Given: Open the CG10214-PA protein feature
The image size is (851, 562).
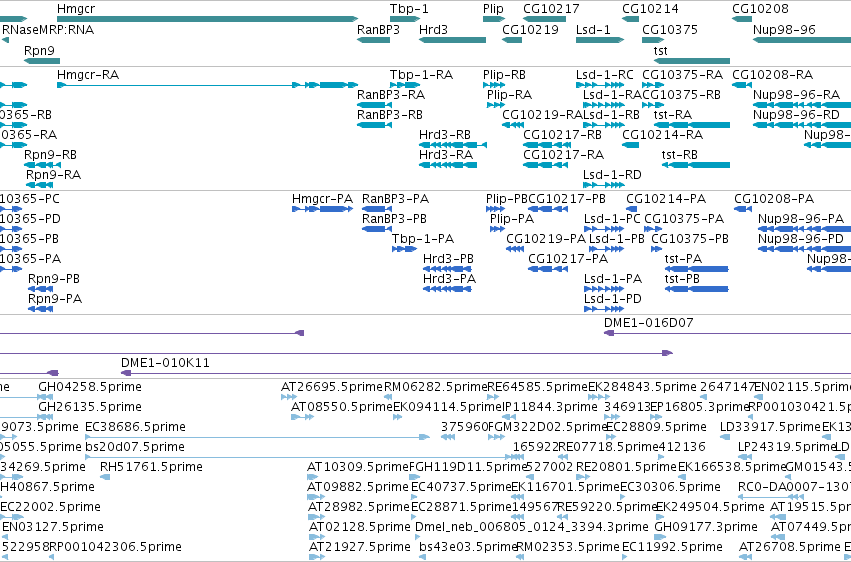Looking at the screenshot, I should (x=632, y=209).
